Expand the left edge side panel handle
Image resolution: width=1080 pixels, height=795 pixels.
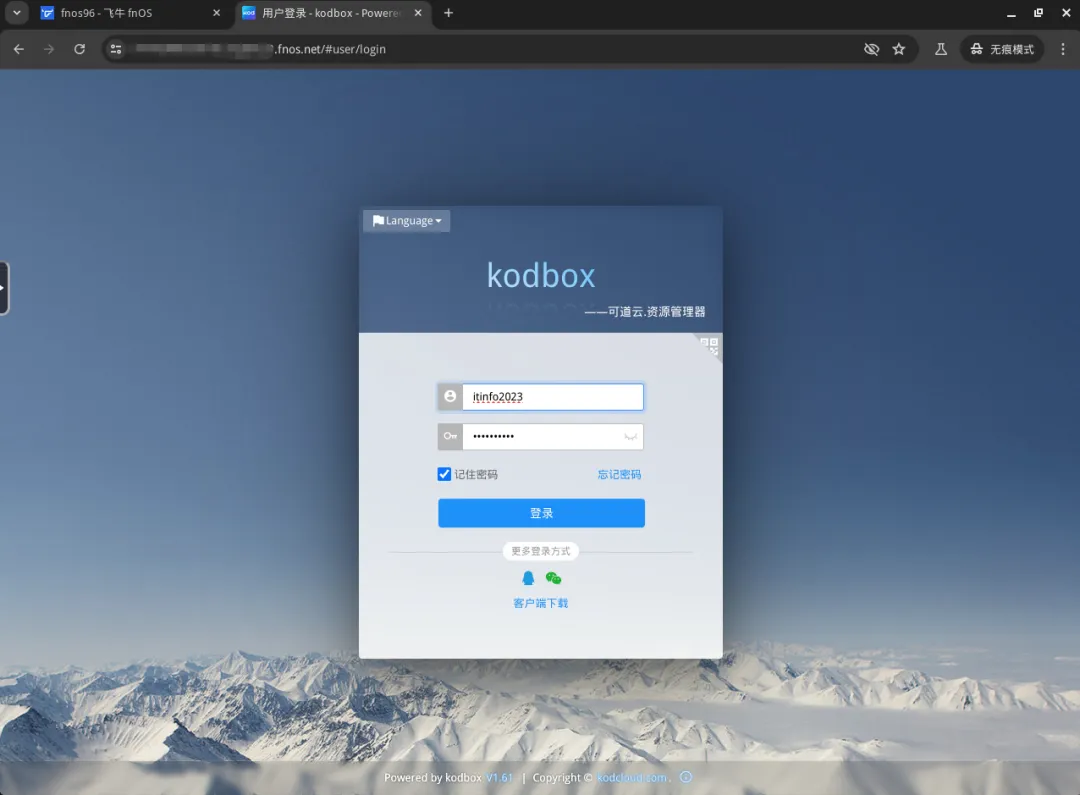(4, 288)
